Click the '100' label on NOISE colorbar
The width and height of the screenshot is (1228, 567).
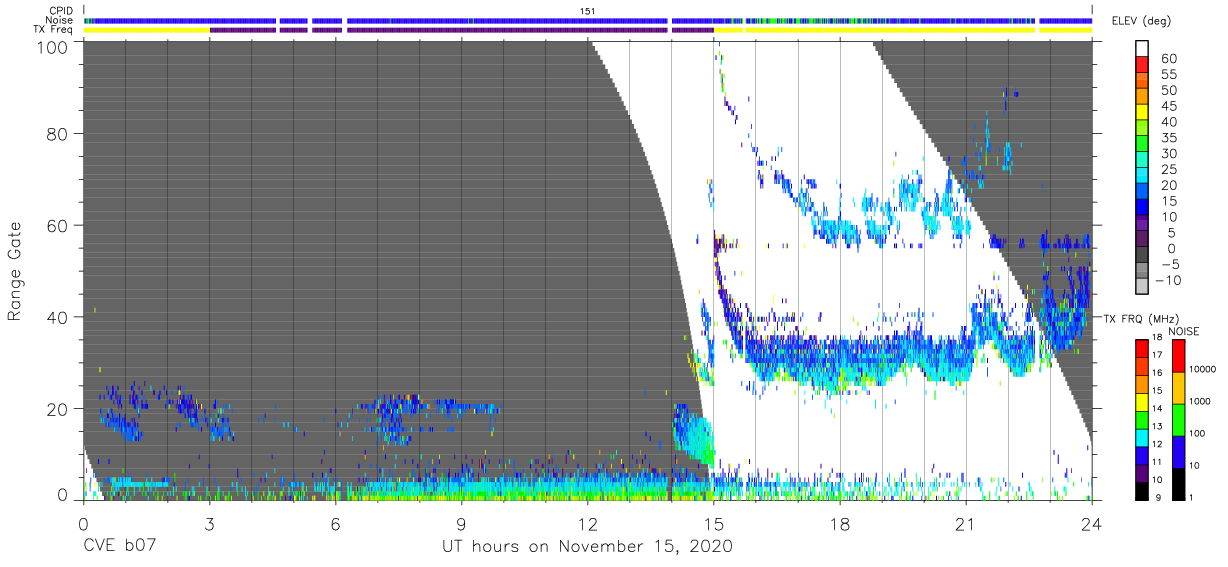1197,433
